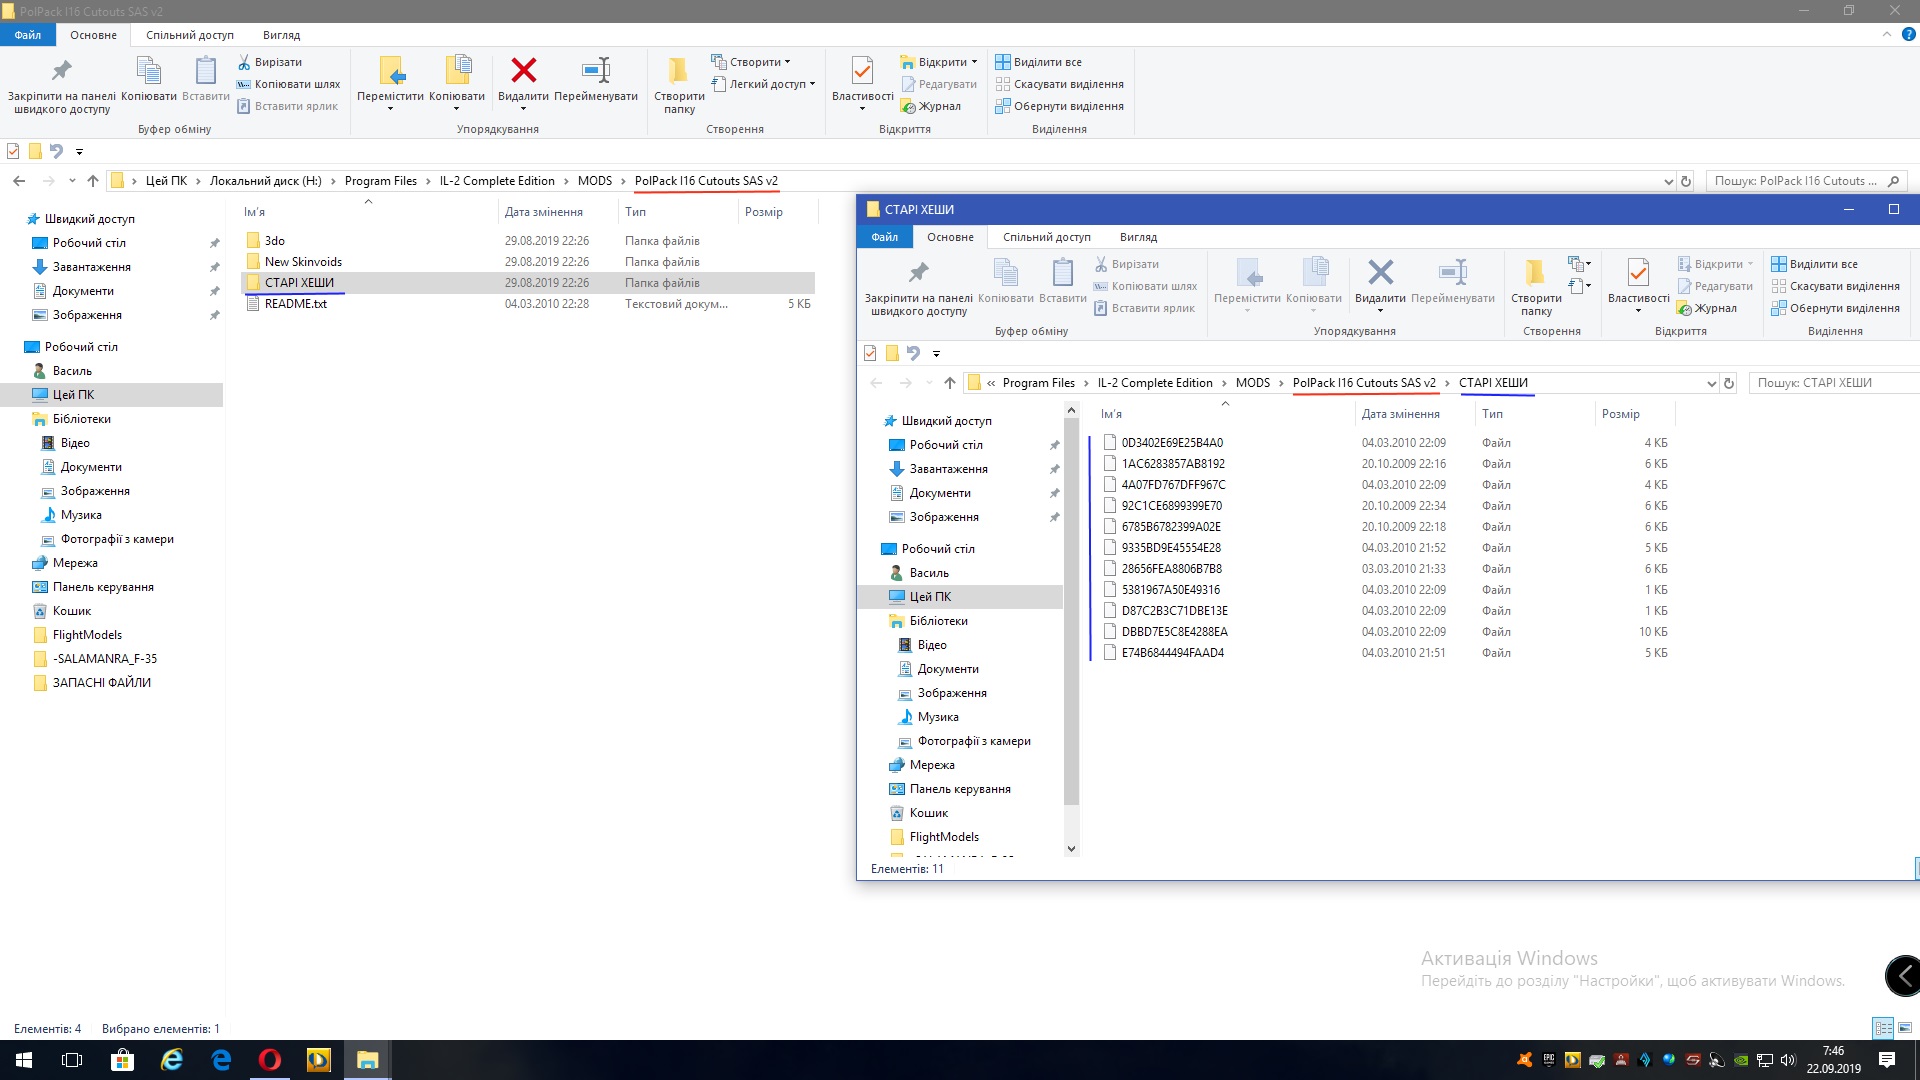This screenshot has height=1080, width=1920.
Task: Click the red Delete X icon in main ribbon
Action: 523,70
